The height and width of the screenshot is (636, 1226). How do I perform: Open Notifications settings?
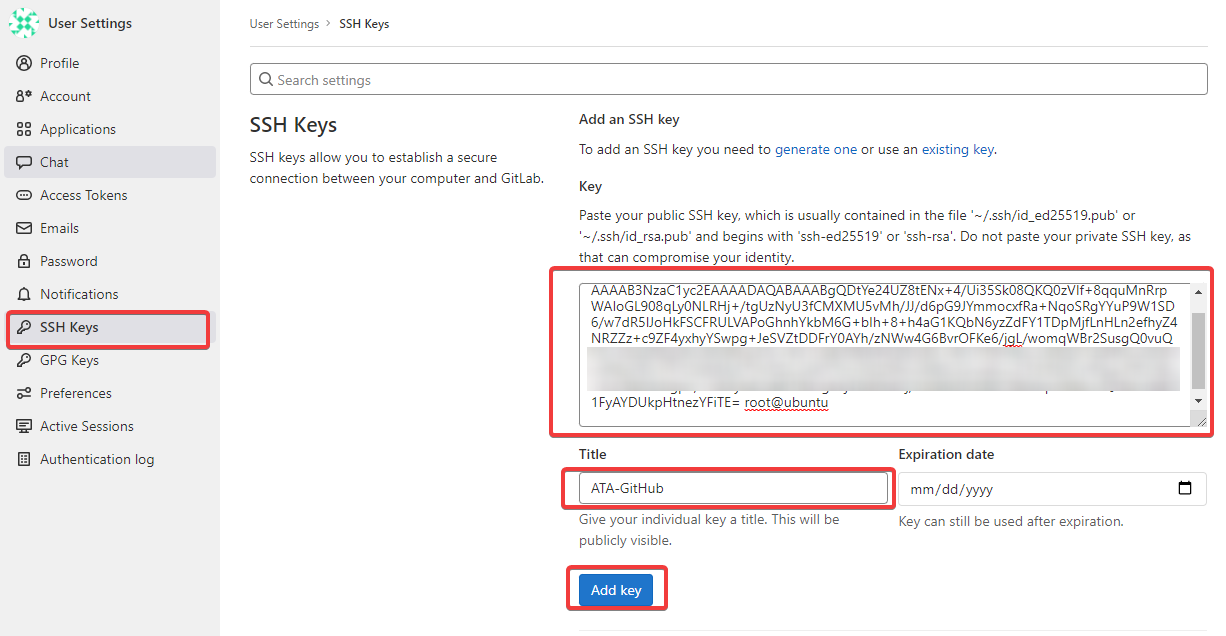click(x=110, y=294)
